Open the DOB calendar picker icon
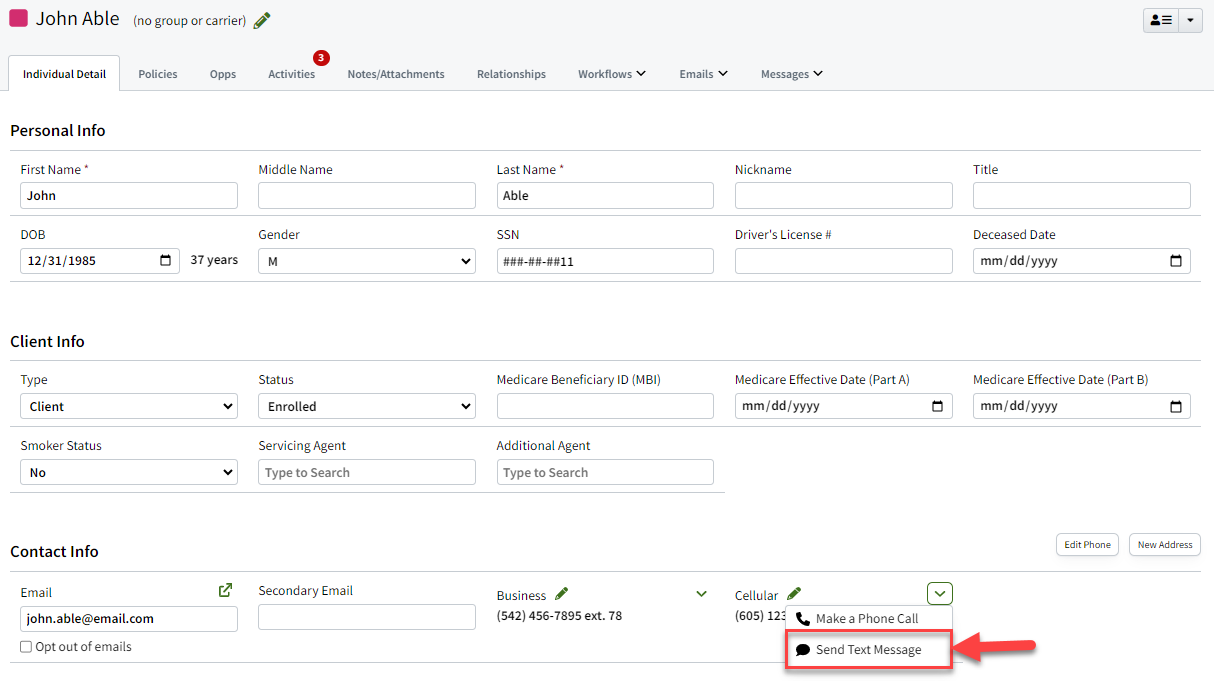Image resolution: width=1214 pixels, height=681 pixels. point(166,261)
